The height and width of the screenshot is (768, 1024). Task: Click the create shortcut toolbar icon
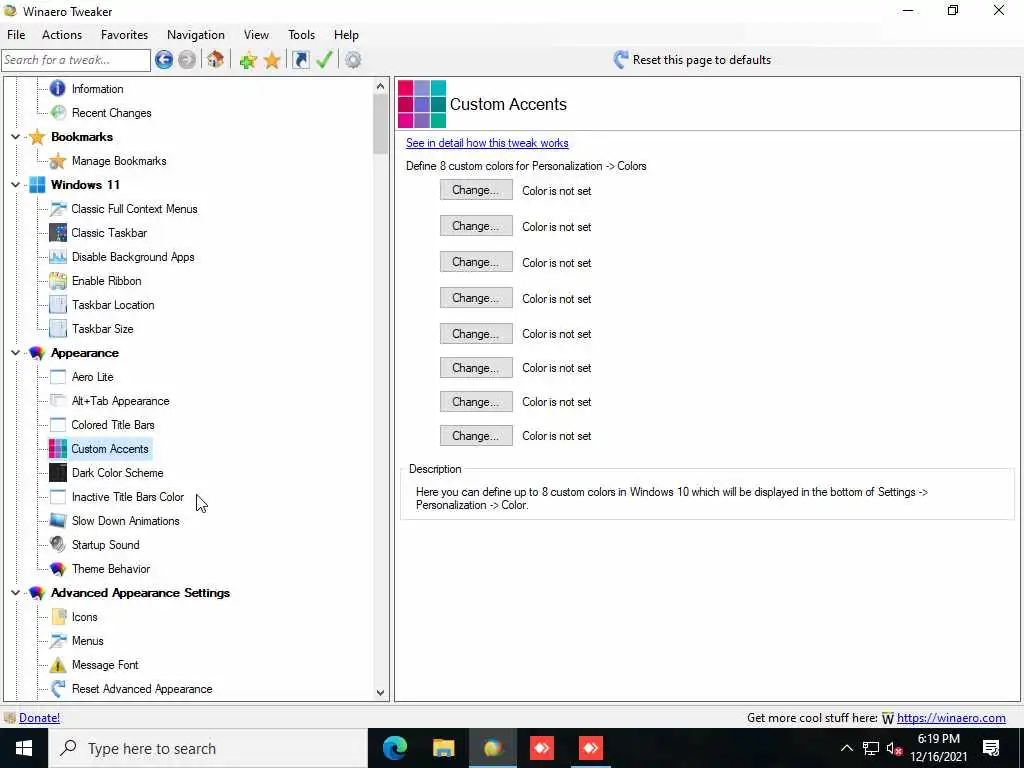[x=300, y=60]
